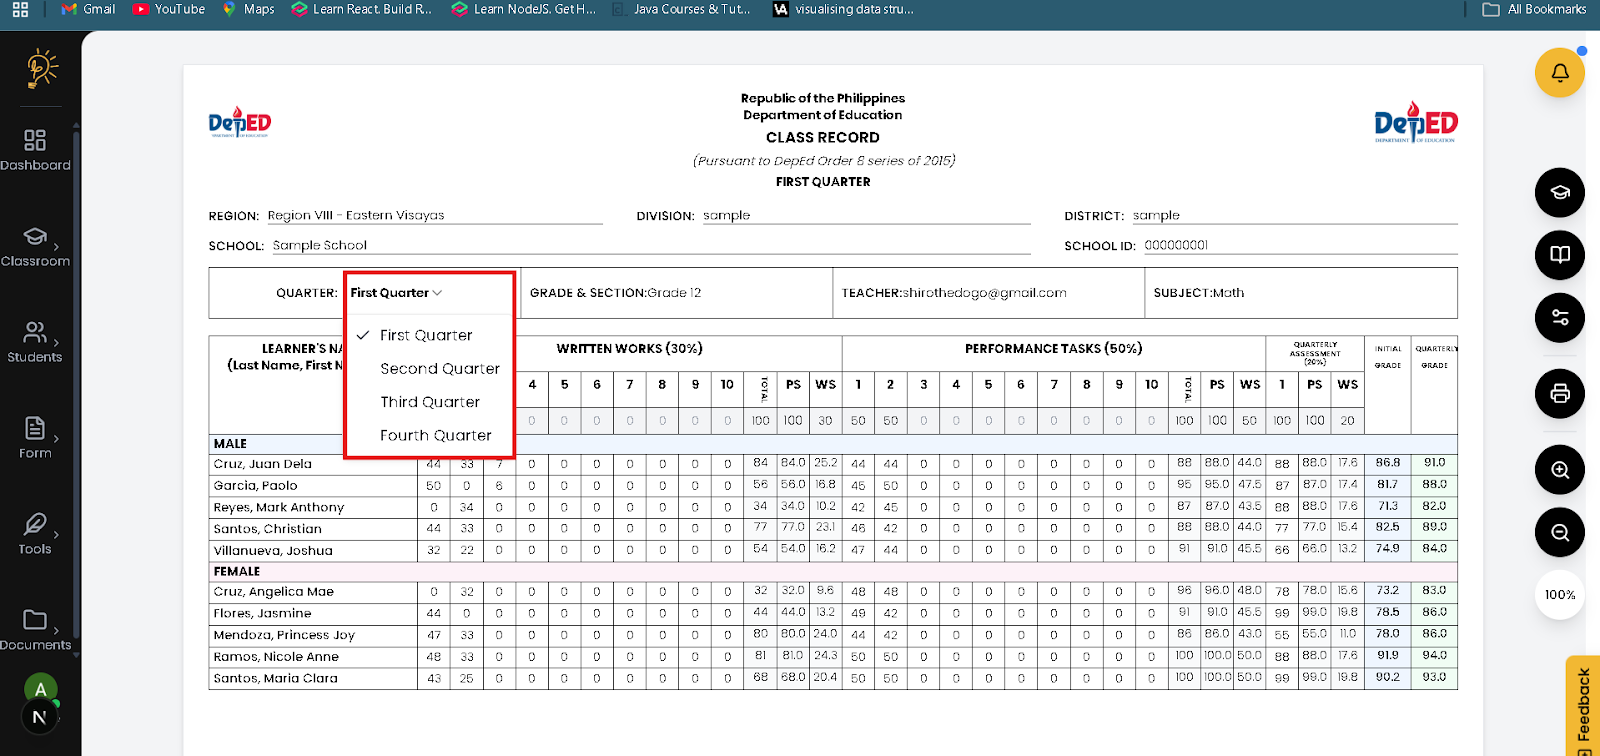Choose Second Quarter from the dropdown
The width and height of the screenshot is (1600, 756).
[x=439, y=369]
